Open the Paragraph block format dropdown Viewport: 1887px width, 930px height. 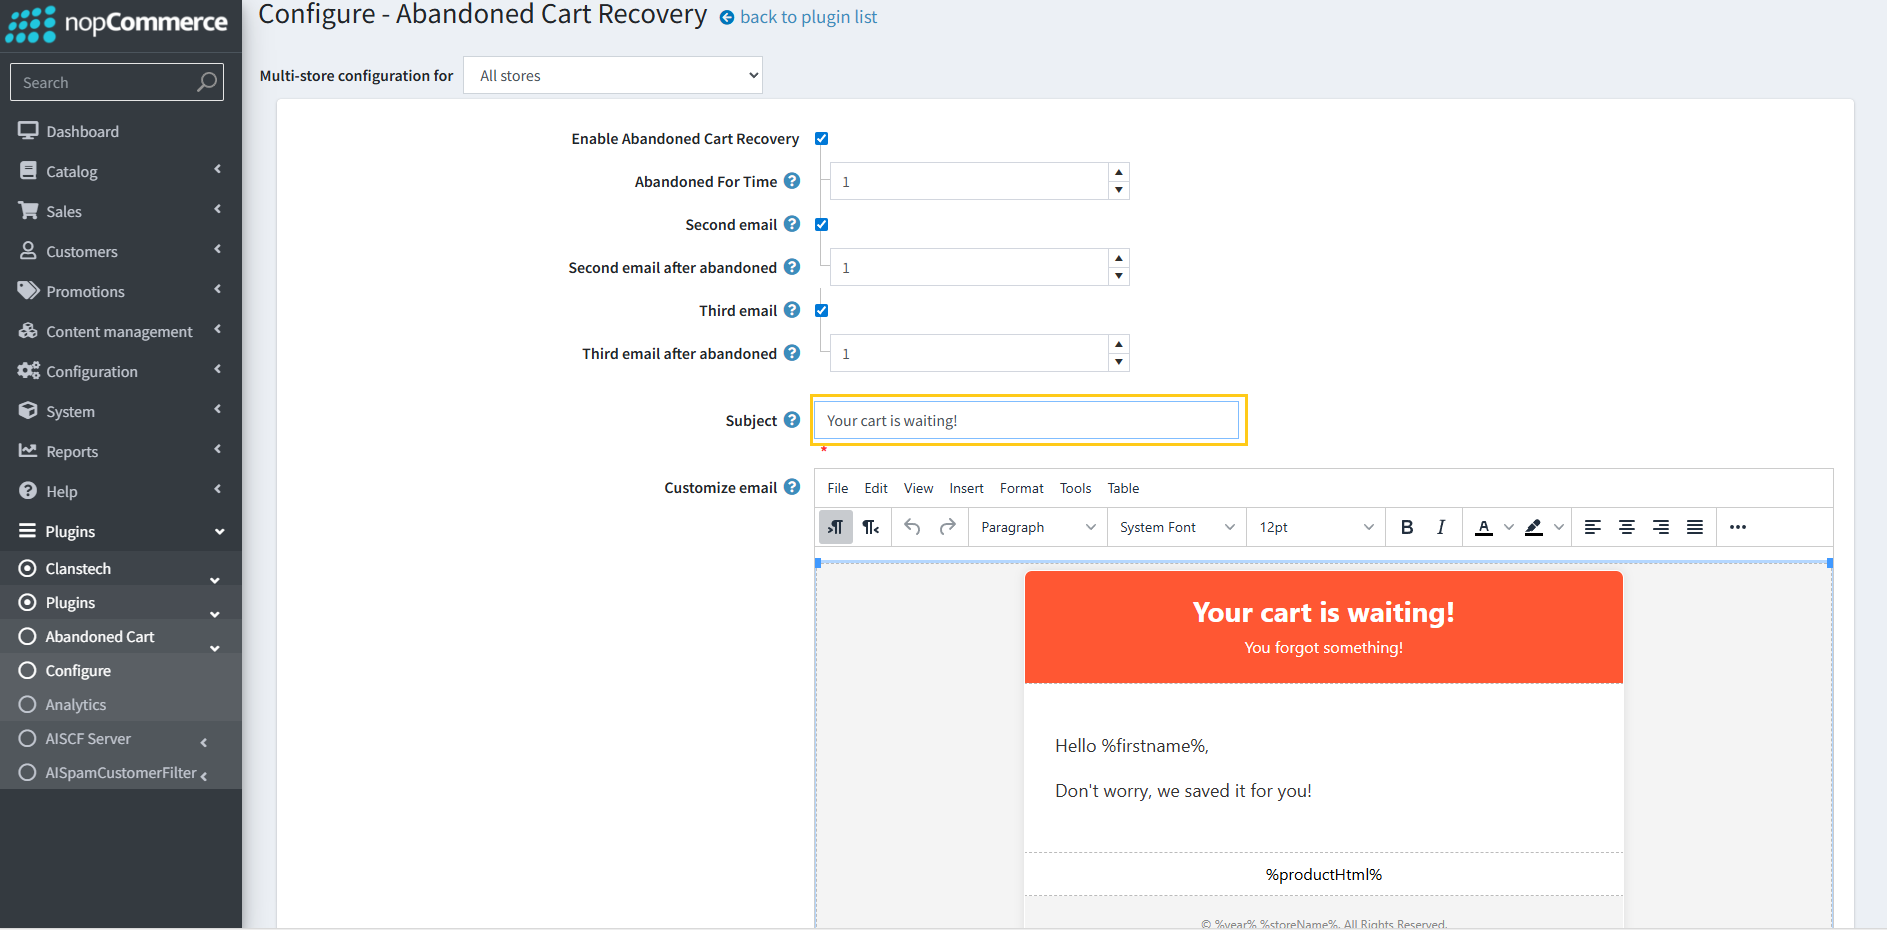point(1037,527)
